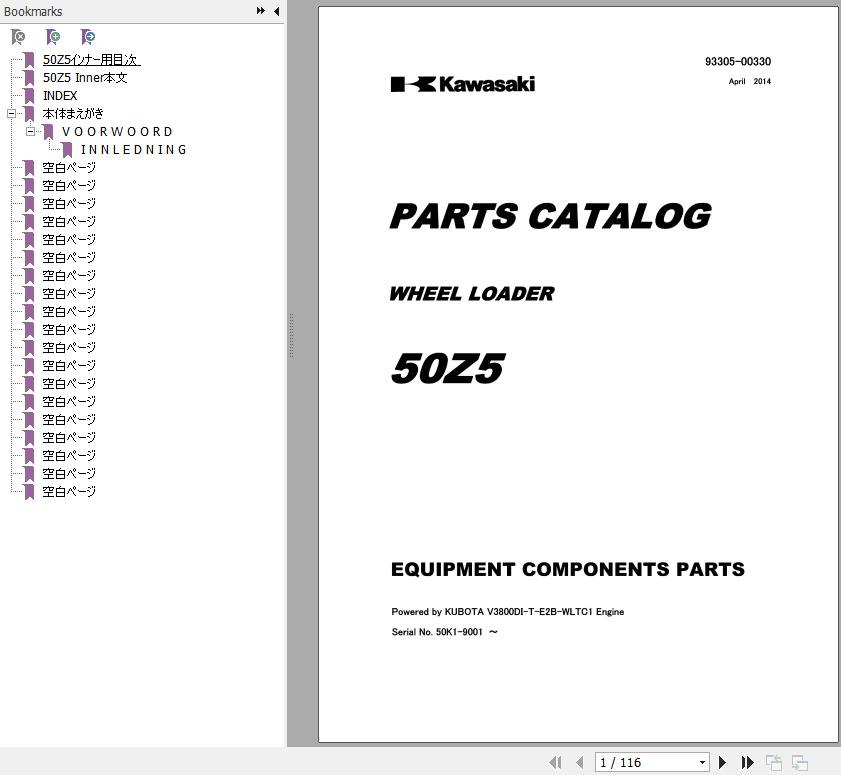Image resolution: width=841 pixels, height=775 pixels.
Task: Click the Serial No. 50K1-9001 line
Action: 445,632
